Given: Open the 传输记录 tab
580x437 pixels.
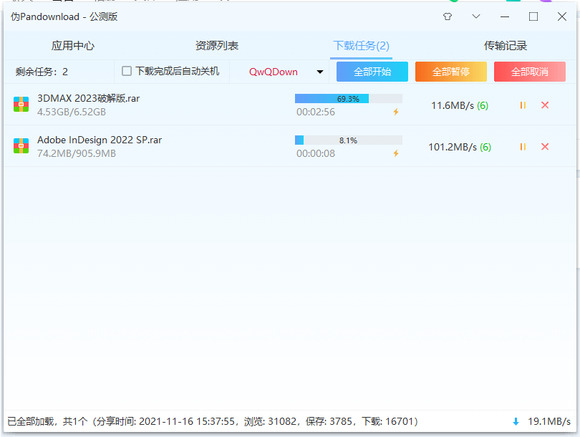Looking at the screenshot, I should tap(505, 46).
